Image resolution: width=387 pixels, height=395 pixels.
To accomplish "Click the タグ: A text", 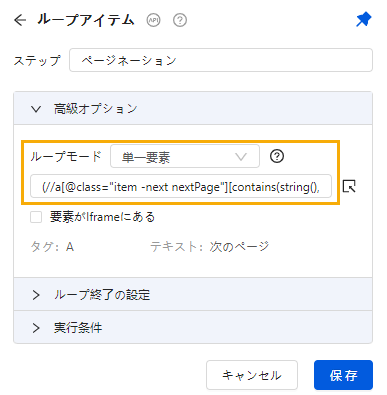I will [x=52, y=247].
